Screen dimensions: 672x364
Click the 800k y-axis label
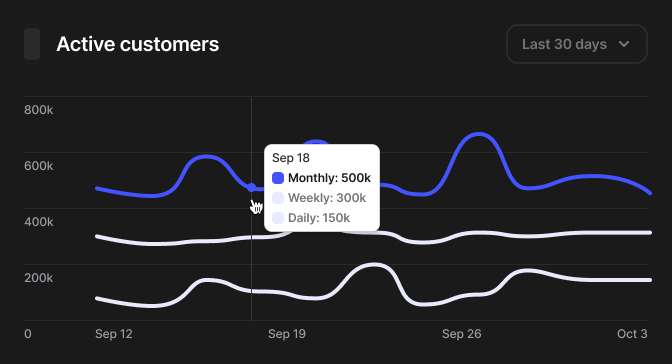pos(39,110)
